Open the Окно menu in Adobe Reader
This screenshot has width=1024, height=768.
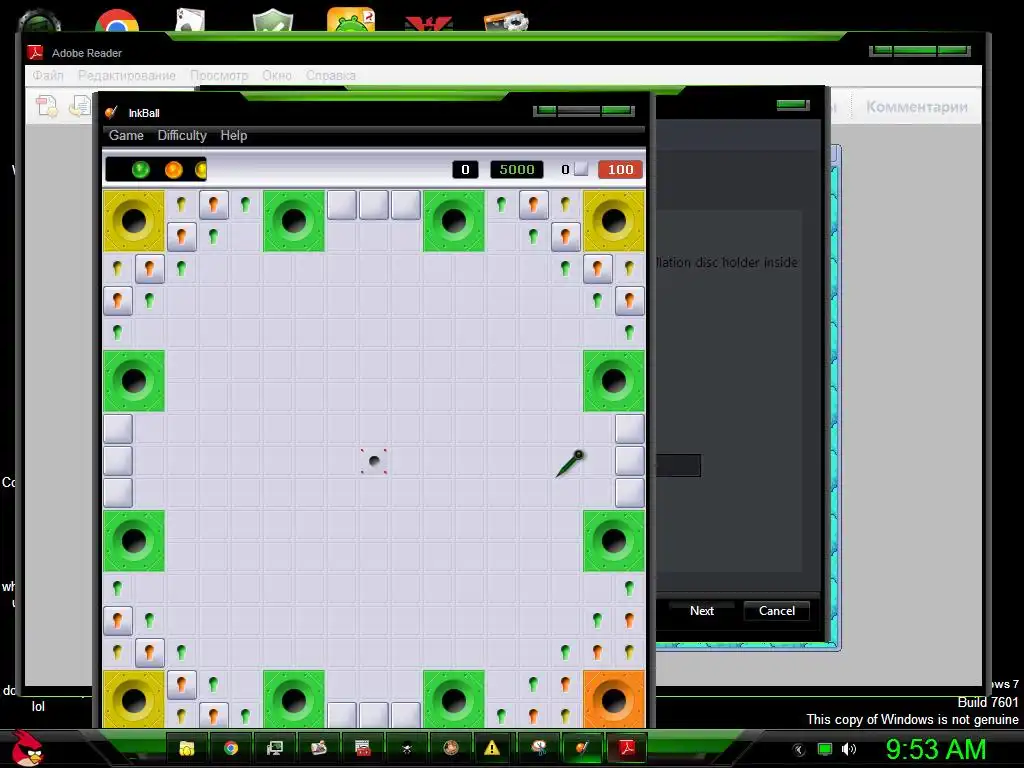pos(277,76)
